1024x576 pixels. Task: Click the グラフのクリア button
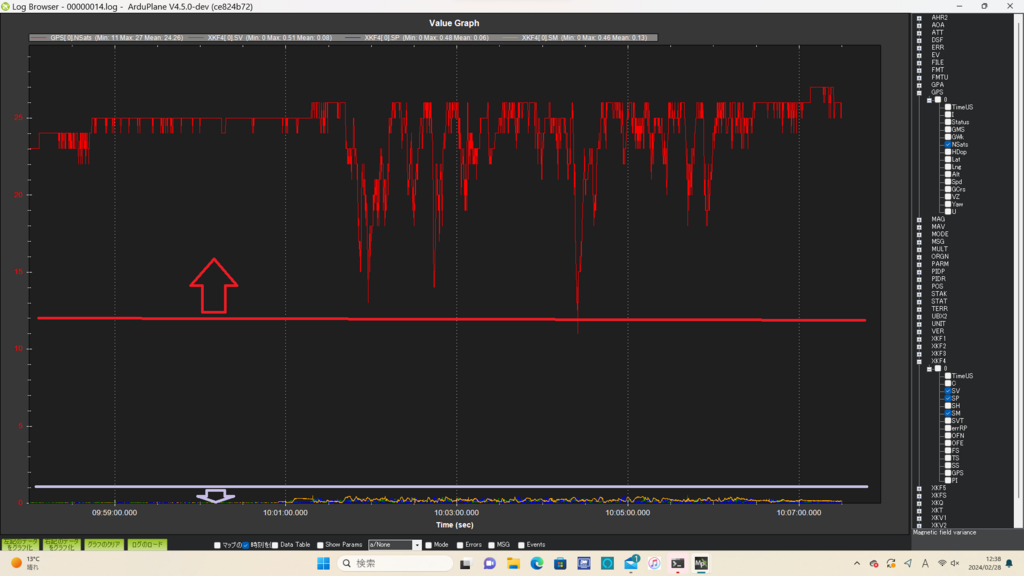point(104,545)
